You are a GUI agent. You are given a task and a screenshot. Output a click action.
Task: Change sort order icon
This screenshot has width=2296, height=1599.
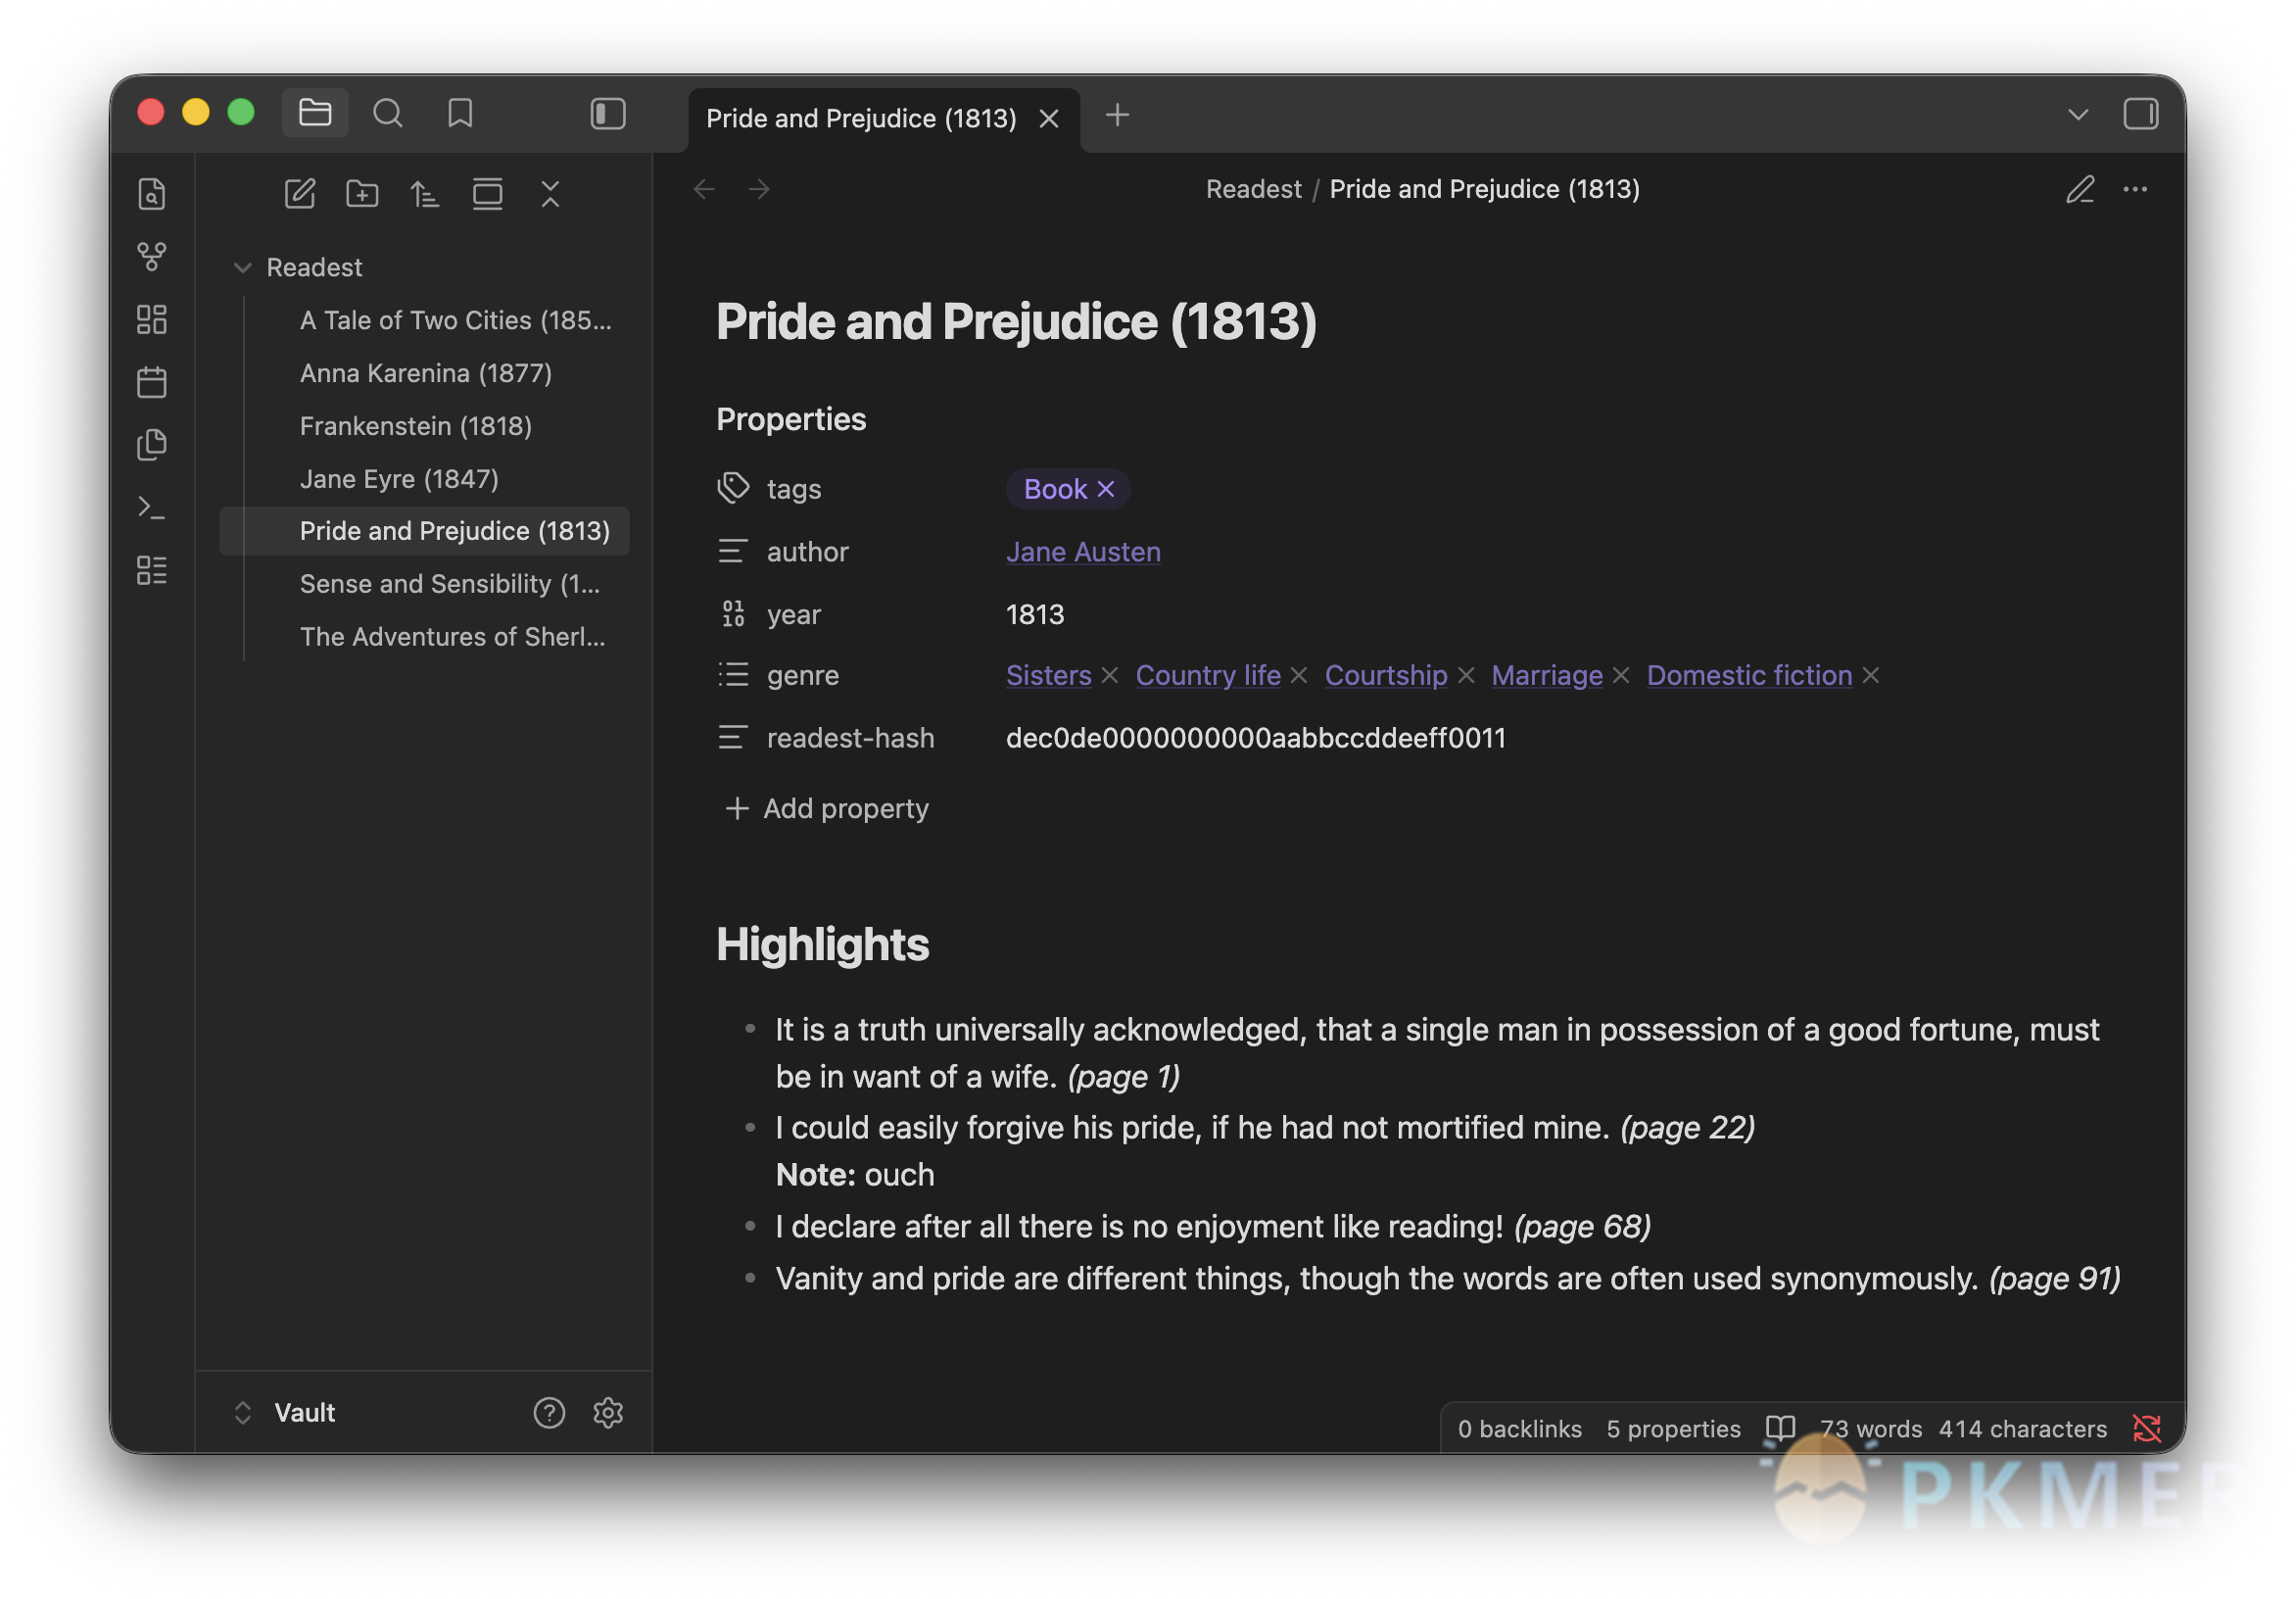tap(425, 193)
